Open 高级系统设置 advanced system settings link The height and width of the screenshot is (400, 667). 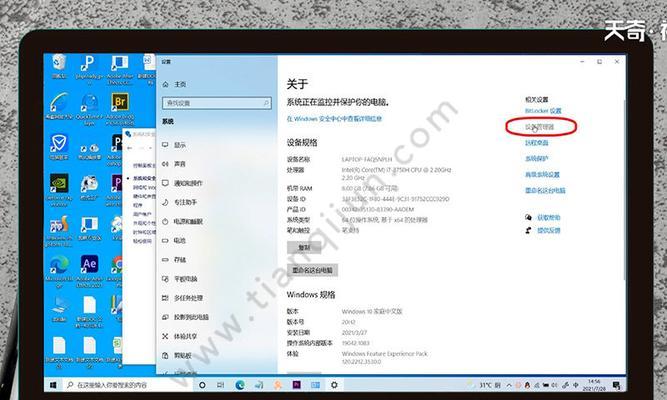(542, 174)
